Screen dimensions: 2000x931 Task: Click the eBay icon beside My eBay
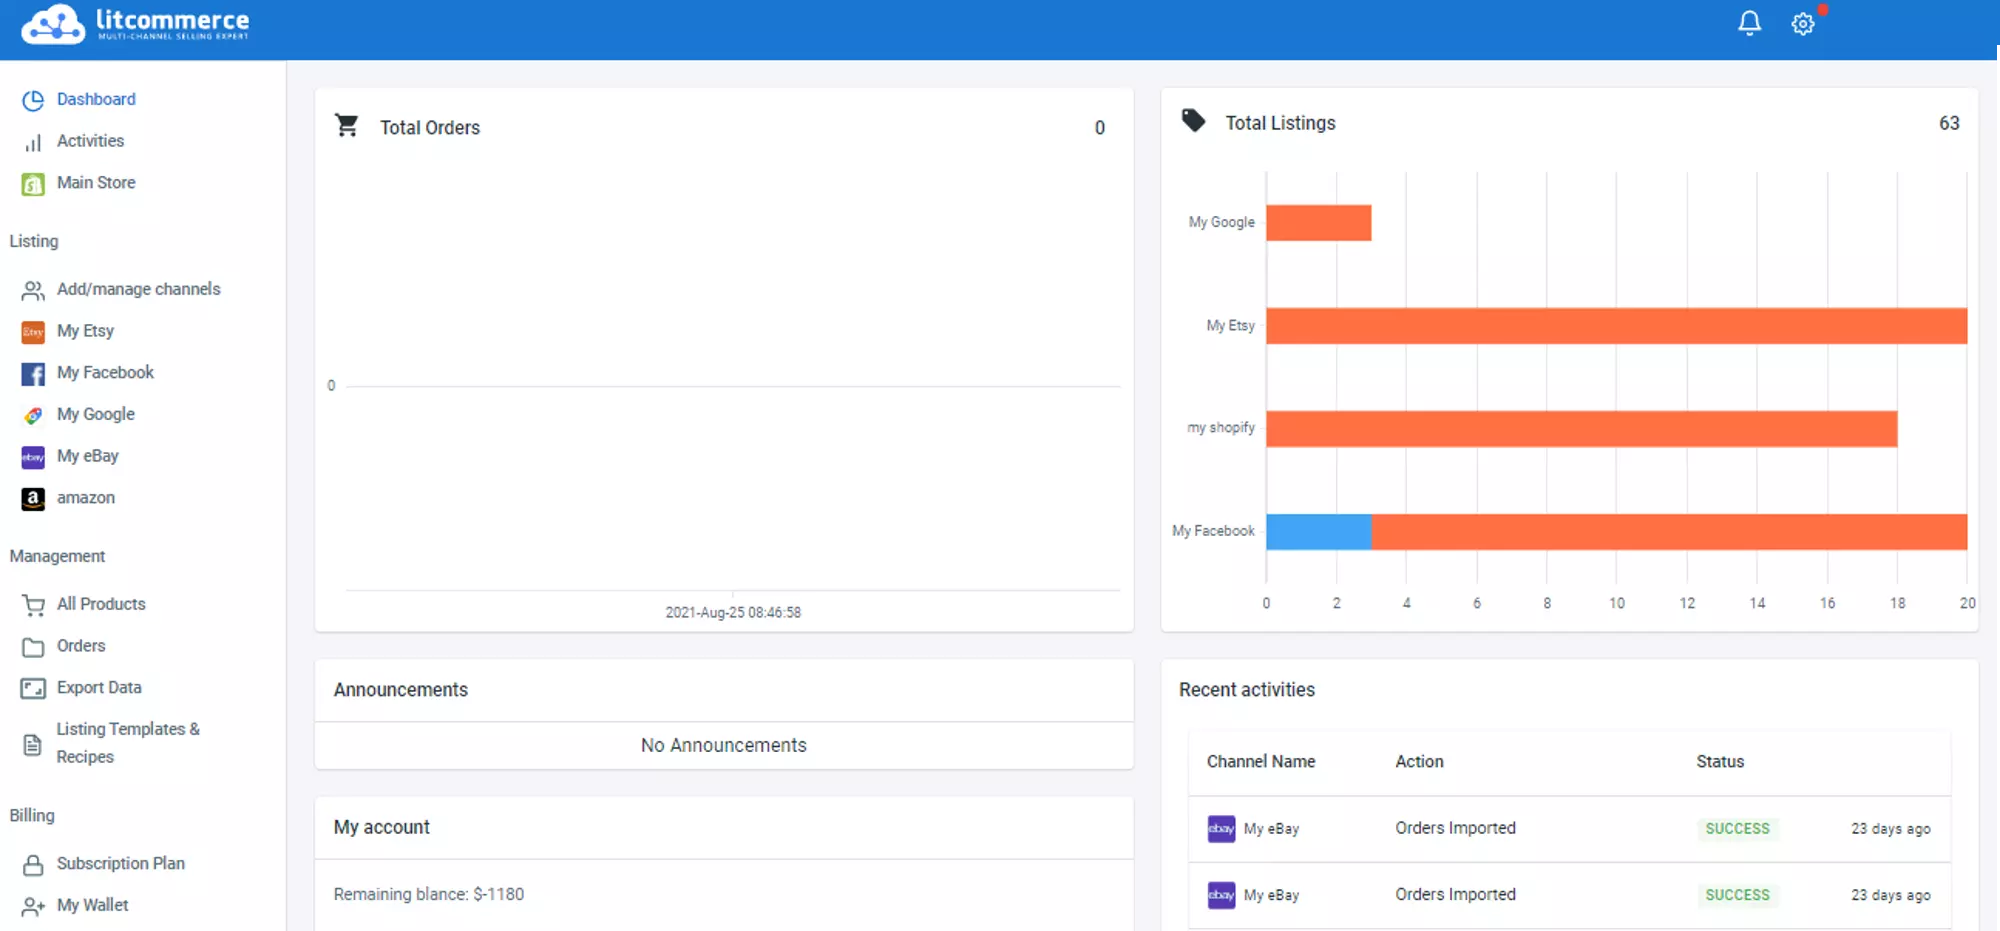click(x=32, y=457)
